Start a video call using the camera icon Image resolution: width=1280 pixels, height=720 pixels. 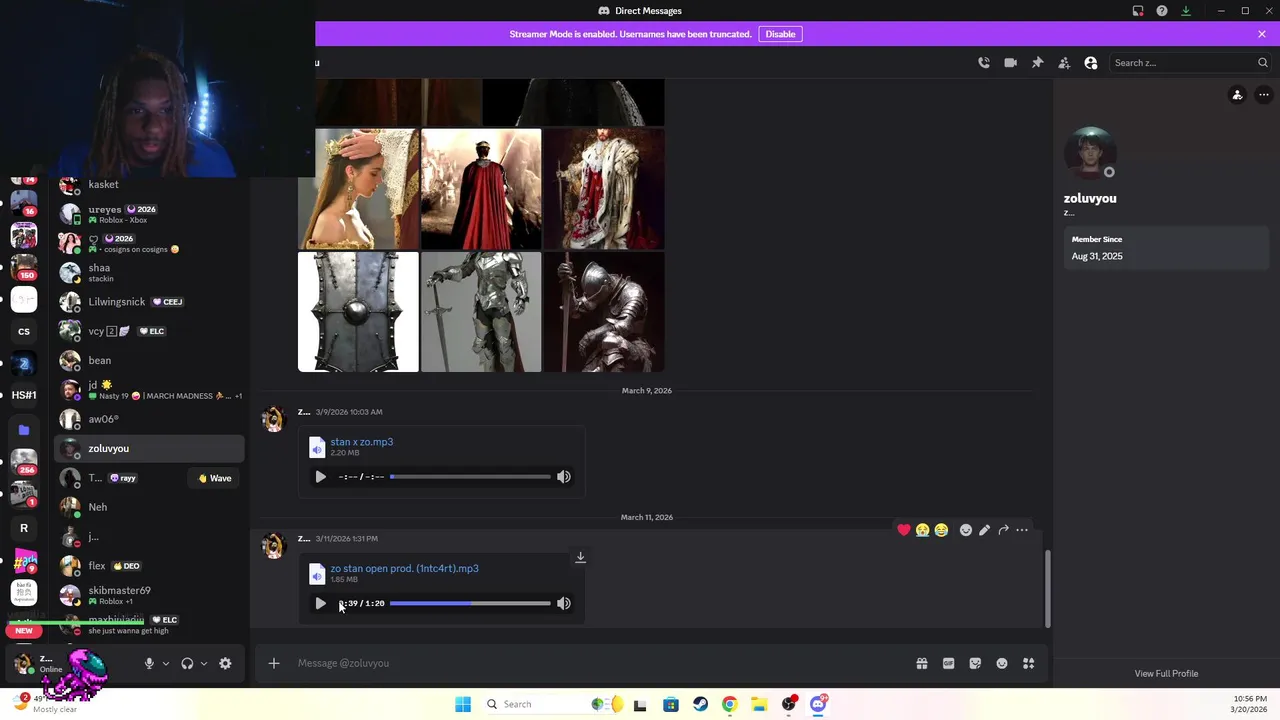click(x=1010, y=62)
